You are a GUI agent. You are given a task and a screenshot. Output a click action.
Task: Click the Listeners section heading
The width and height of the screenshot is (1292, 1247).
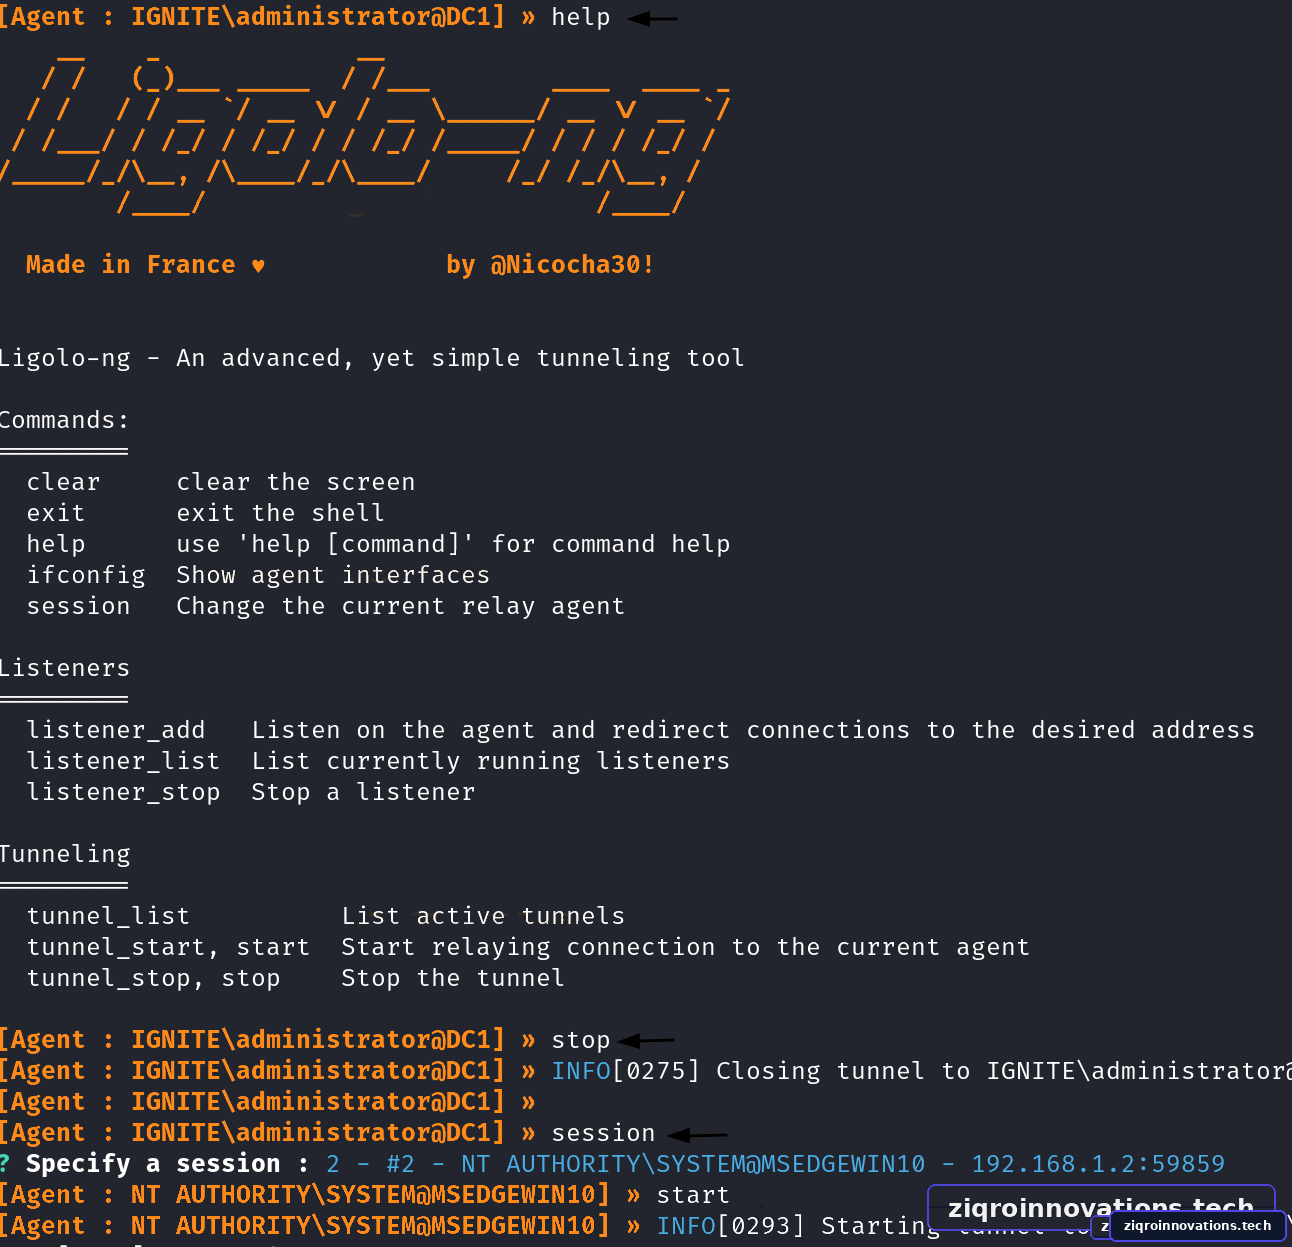pyautogui.click(x=65, y=669)
